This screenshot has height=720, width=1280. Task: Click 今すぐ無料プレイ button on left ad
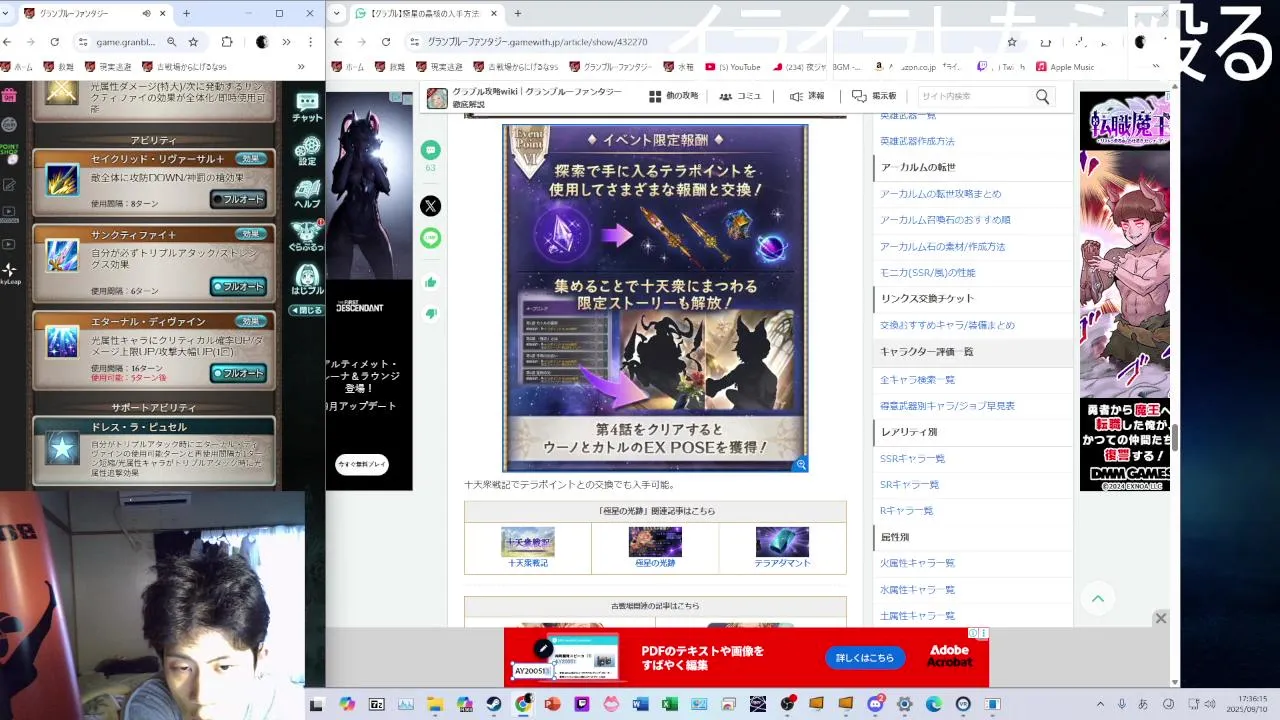[361, 465]
